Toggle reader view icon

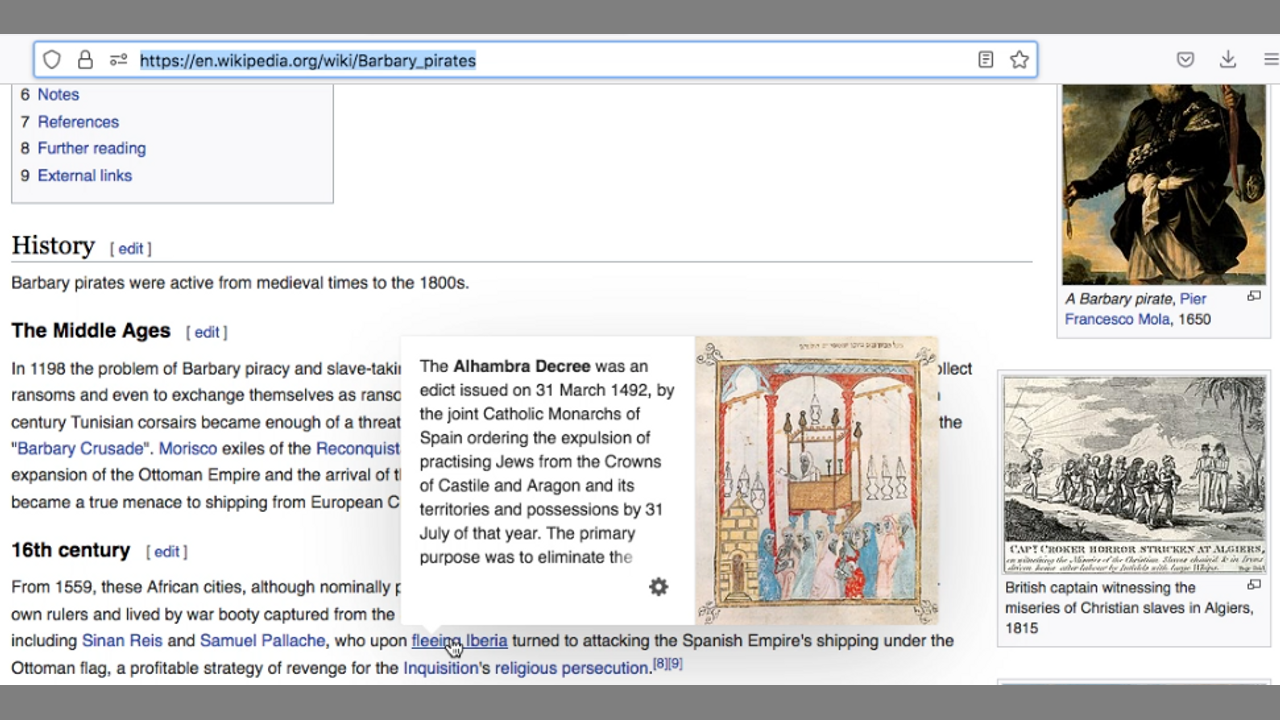click(986, 60)
